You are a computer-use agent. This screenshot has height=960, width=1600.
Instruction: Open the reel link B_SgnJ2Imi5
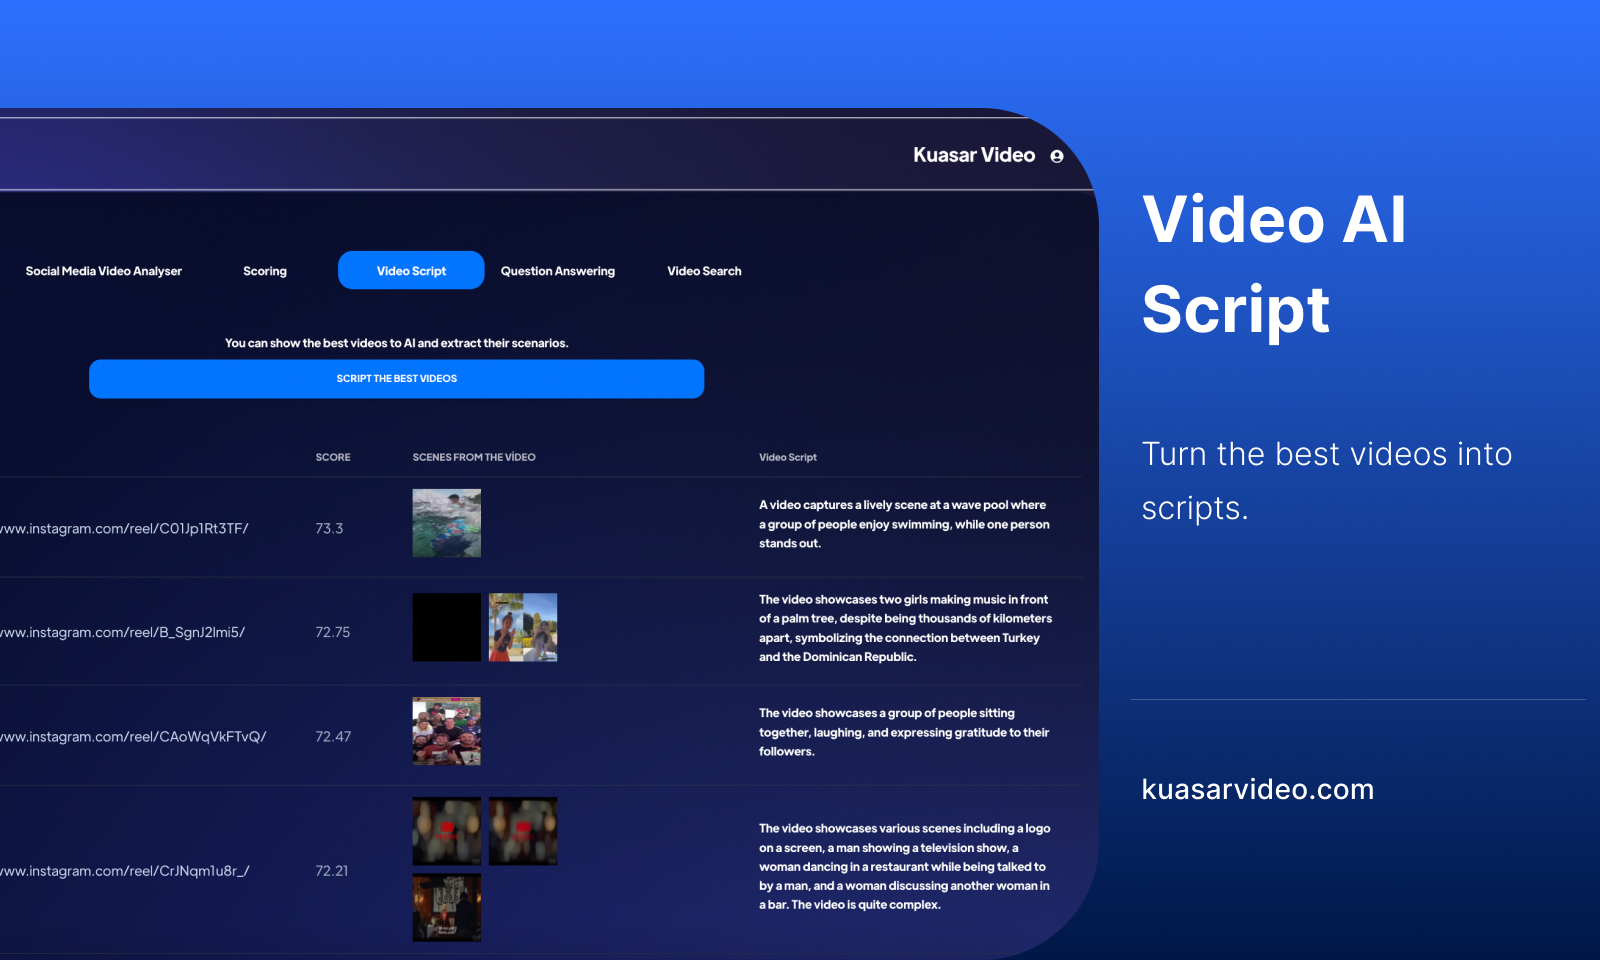click(x=122, y=633)
